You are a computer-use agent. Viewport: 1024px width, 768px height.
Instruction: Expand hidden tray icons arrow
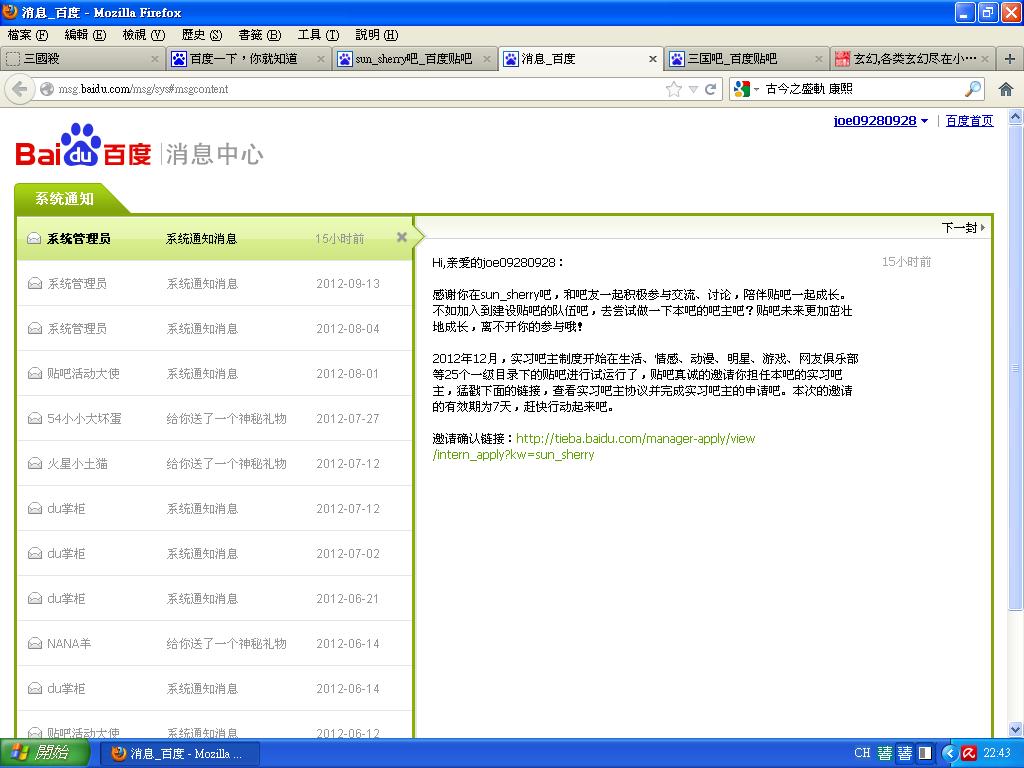pyautogui.click(x=949, y=753)
